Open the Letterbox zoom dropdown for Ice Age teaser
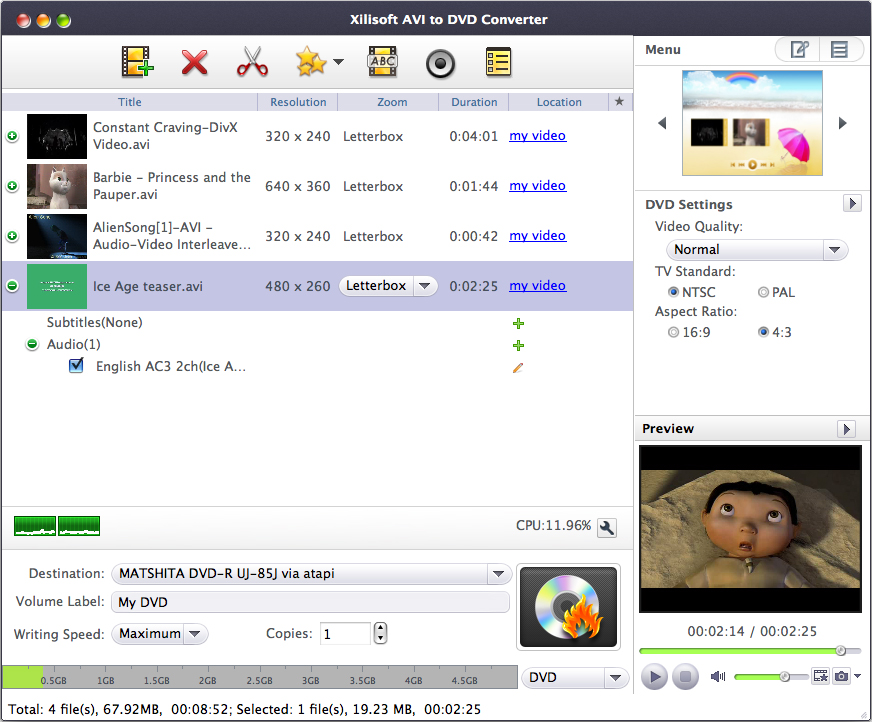 [424, 285]
